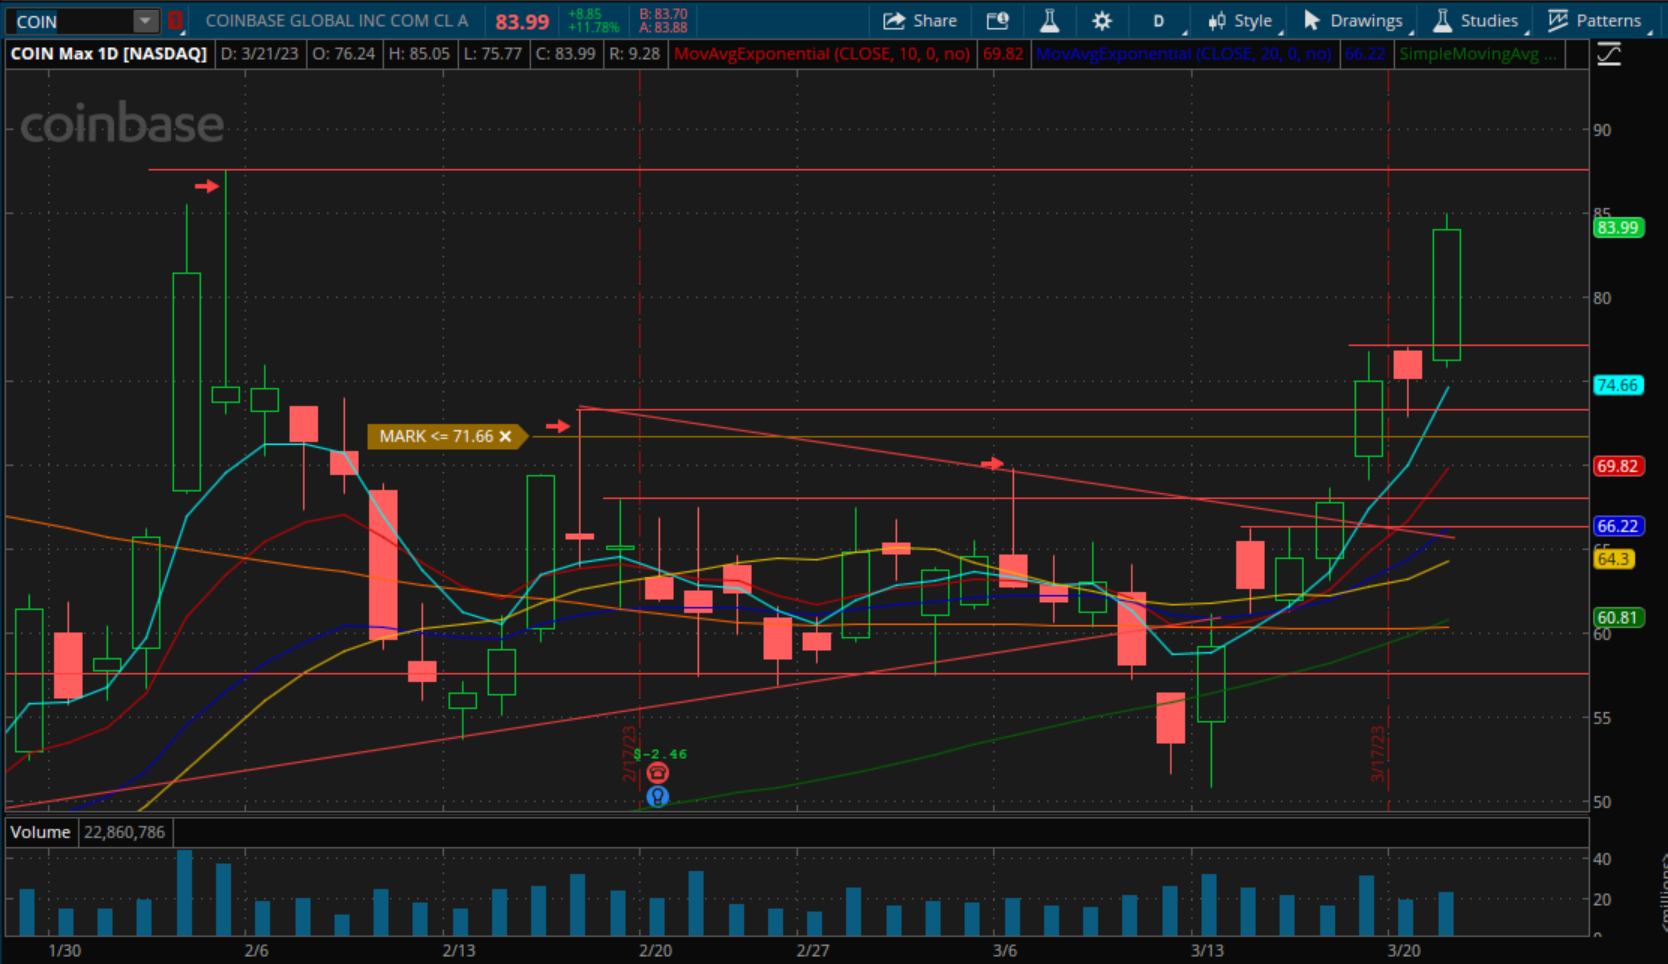Screen dimensions: 1668x964
Task: Click the red 83.99 last price in top bar
Action: (x=522, y=22)
